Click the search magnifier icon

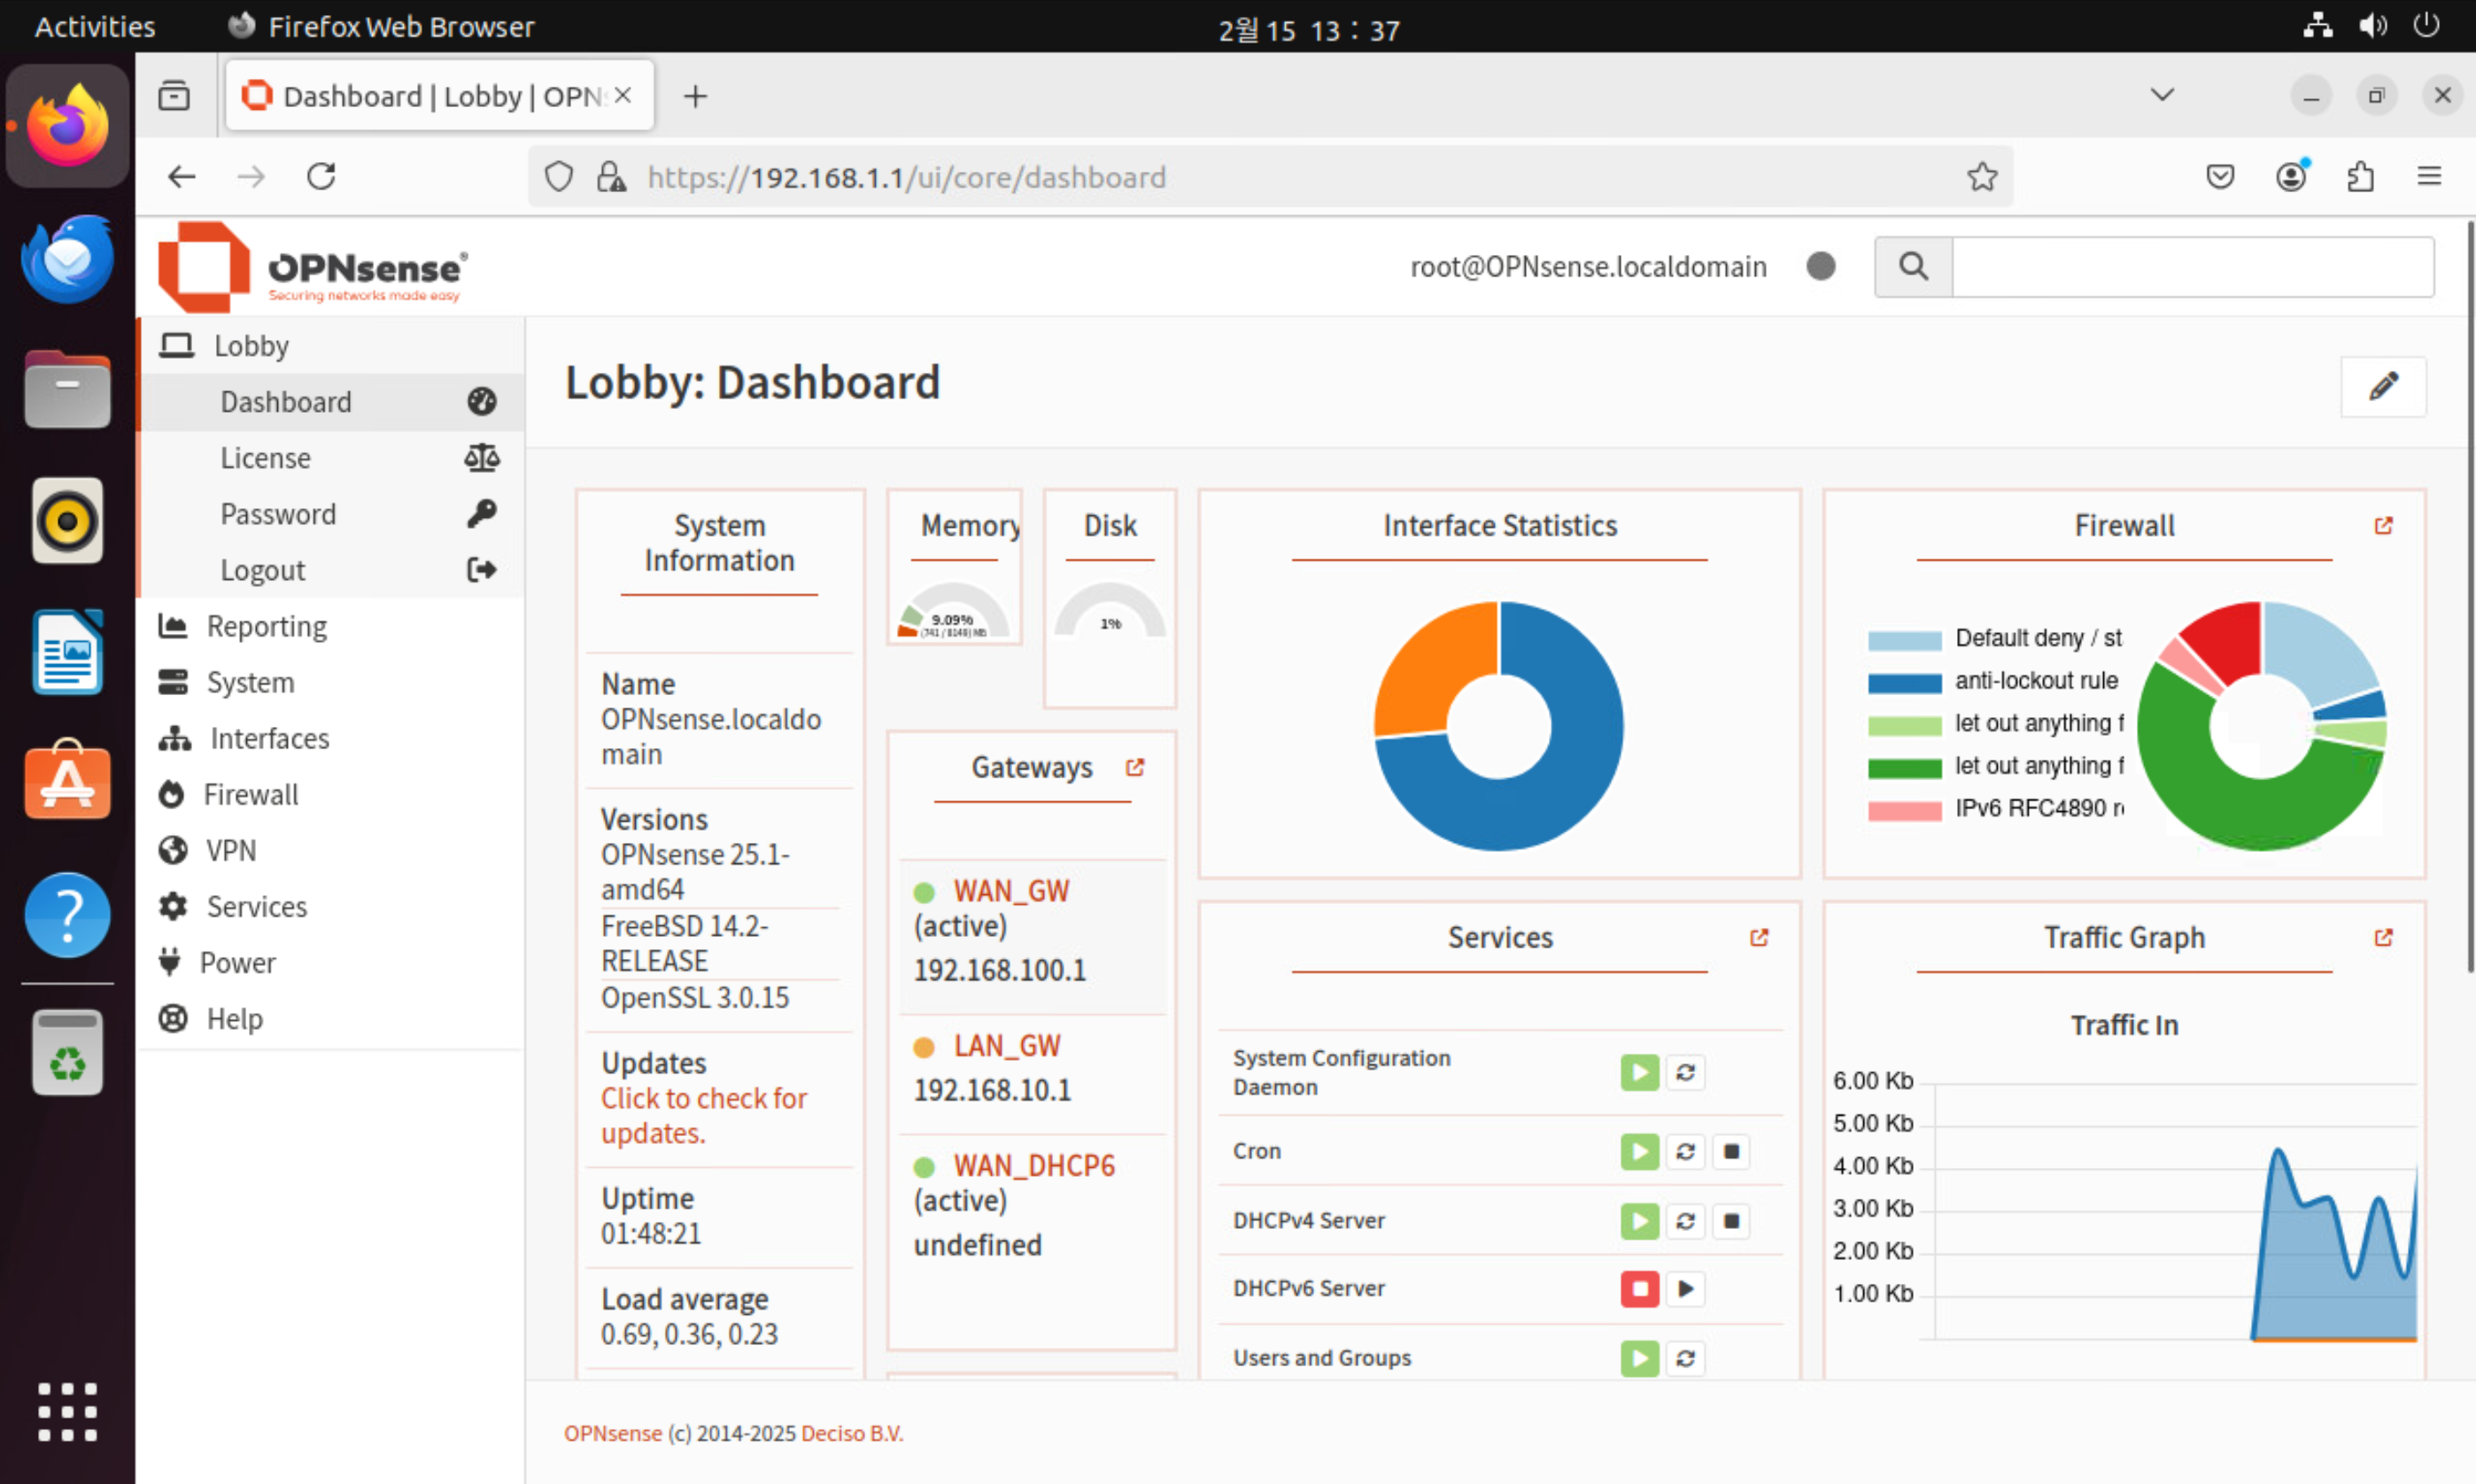coord(1912,267)
